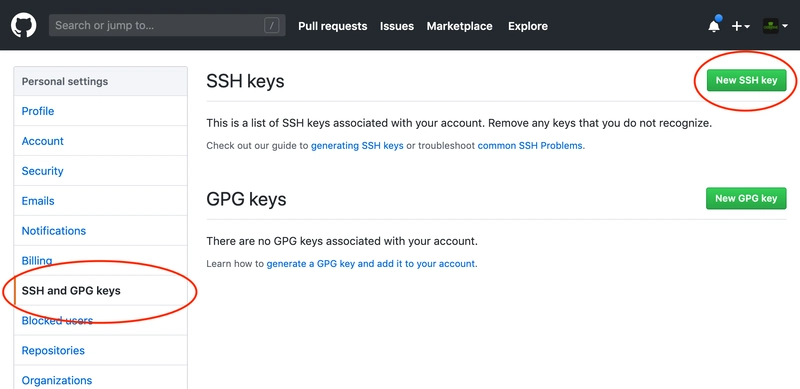Open Repositories settings
The image size is (800, 389).
pos(101,351)
